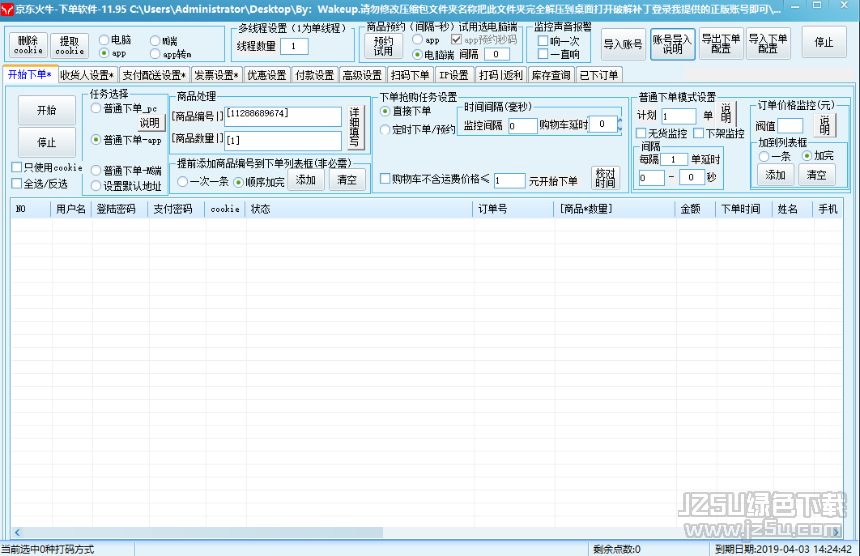Screen dimensions: 860x556
Task: Open the 扫码下单 tab
Action: tap(410, 75)
